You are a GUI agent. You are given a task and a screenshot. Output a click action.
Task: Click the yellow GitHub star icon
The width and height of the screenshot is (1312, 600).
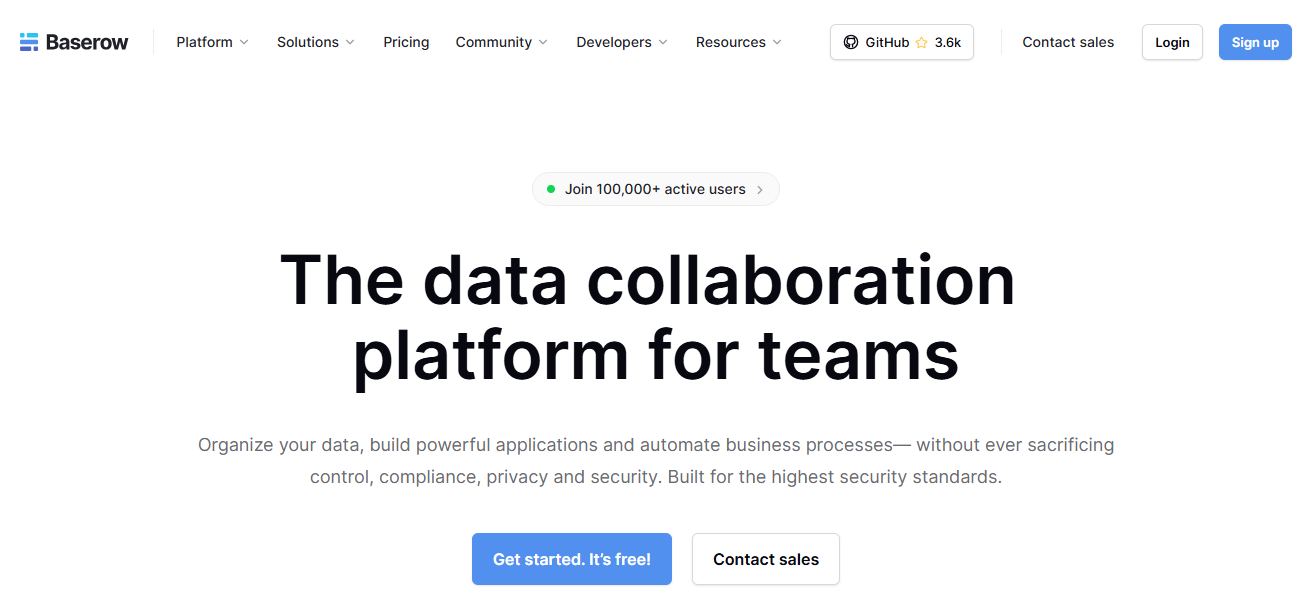coord(921,42)
